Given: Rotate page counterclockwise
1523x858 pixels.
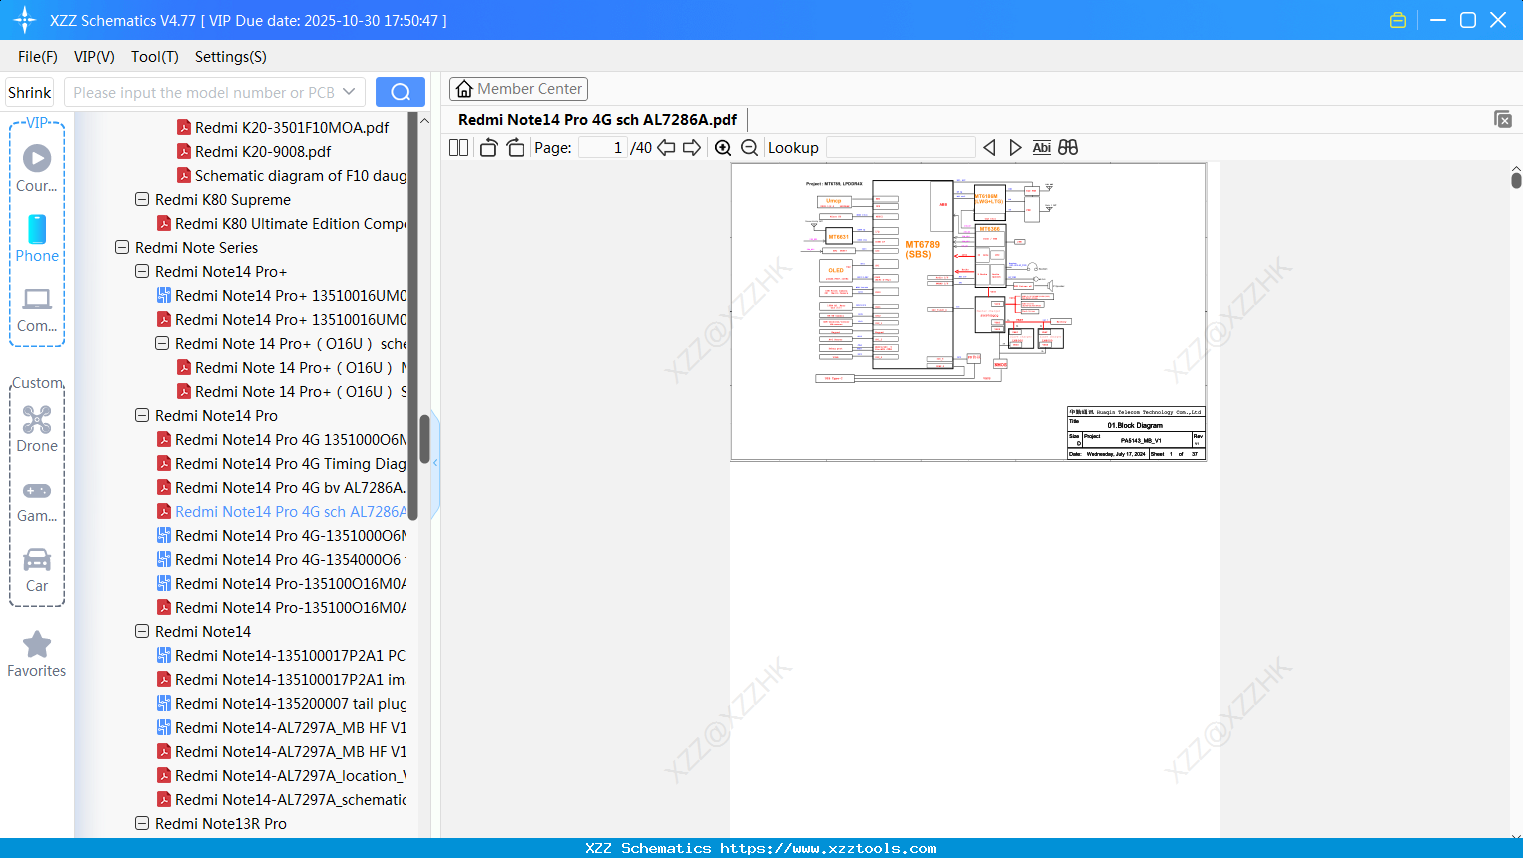Looking at the screenshot, I should [488, 147].
